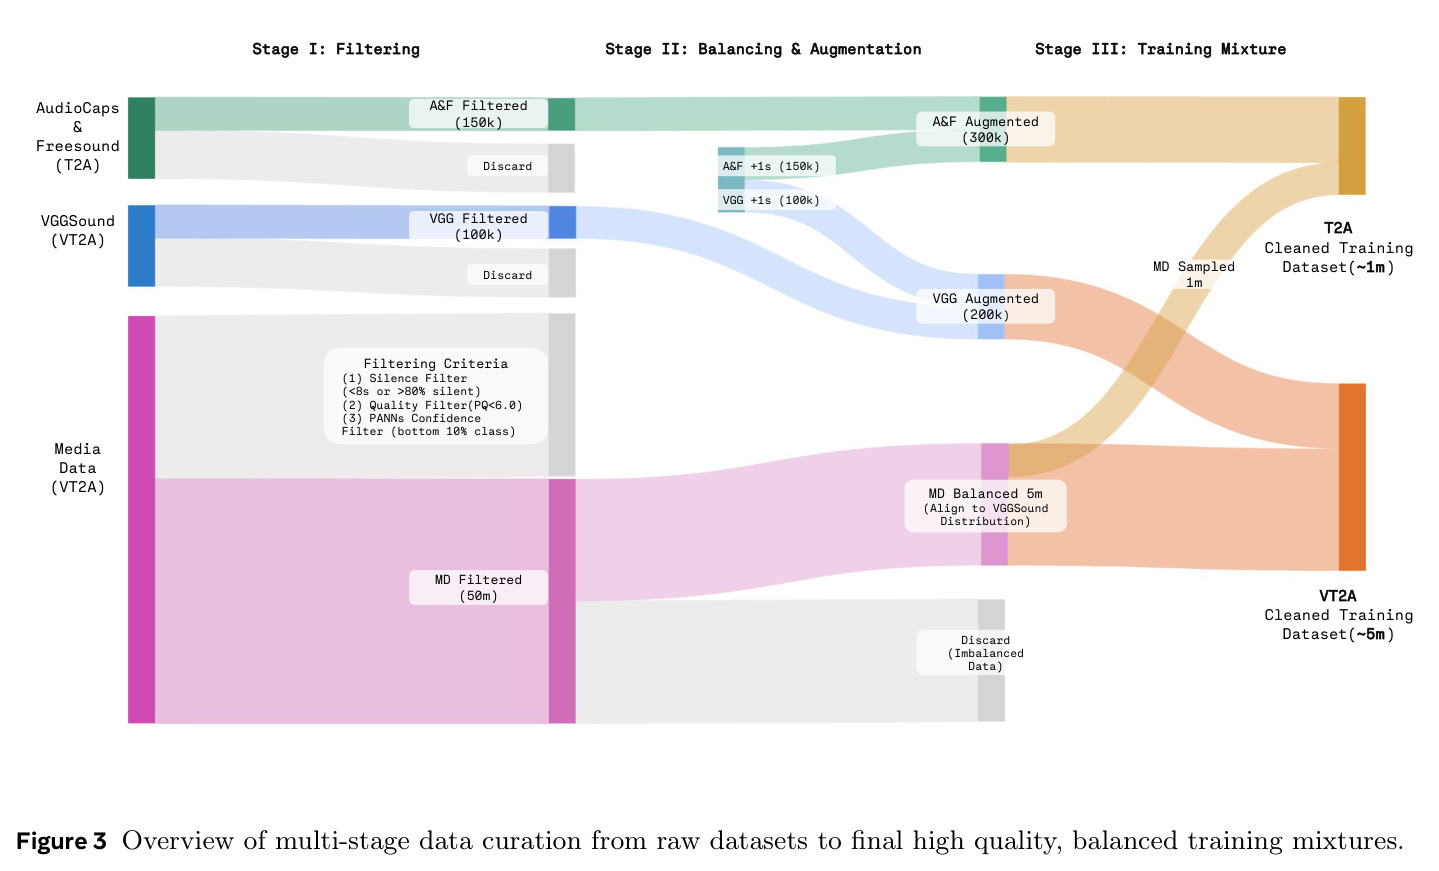Click the MD Balanced 5m label

coord(985,506)
